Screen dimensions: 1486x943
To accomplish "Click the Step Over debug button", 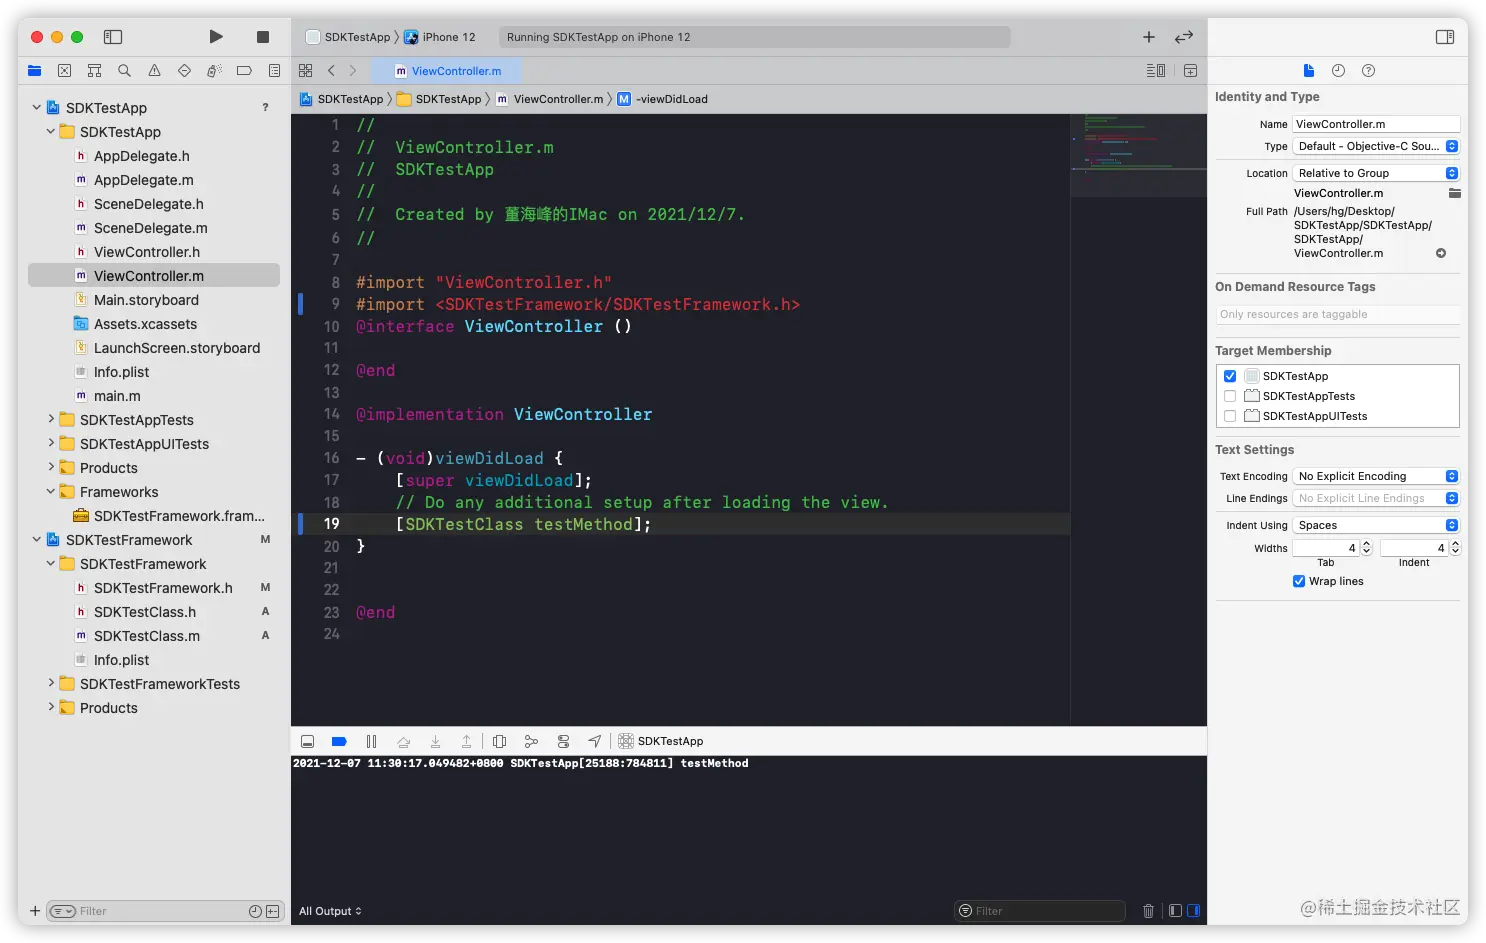I will [x=403, y=741].
